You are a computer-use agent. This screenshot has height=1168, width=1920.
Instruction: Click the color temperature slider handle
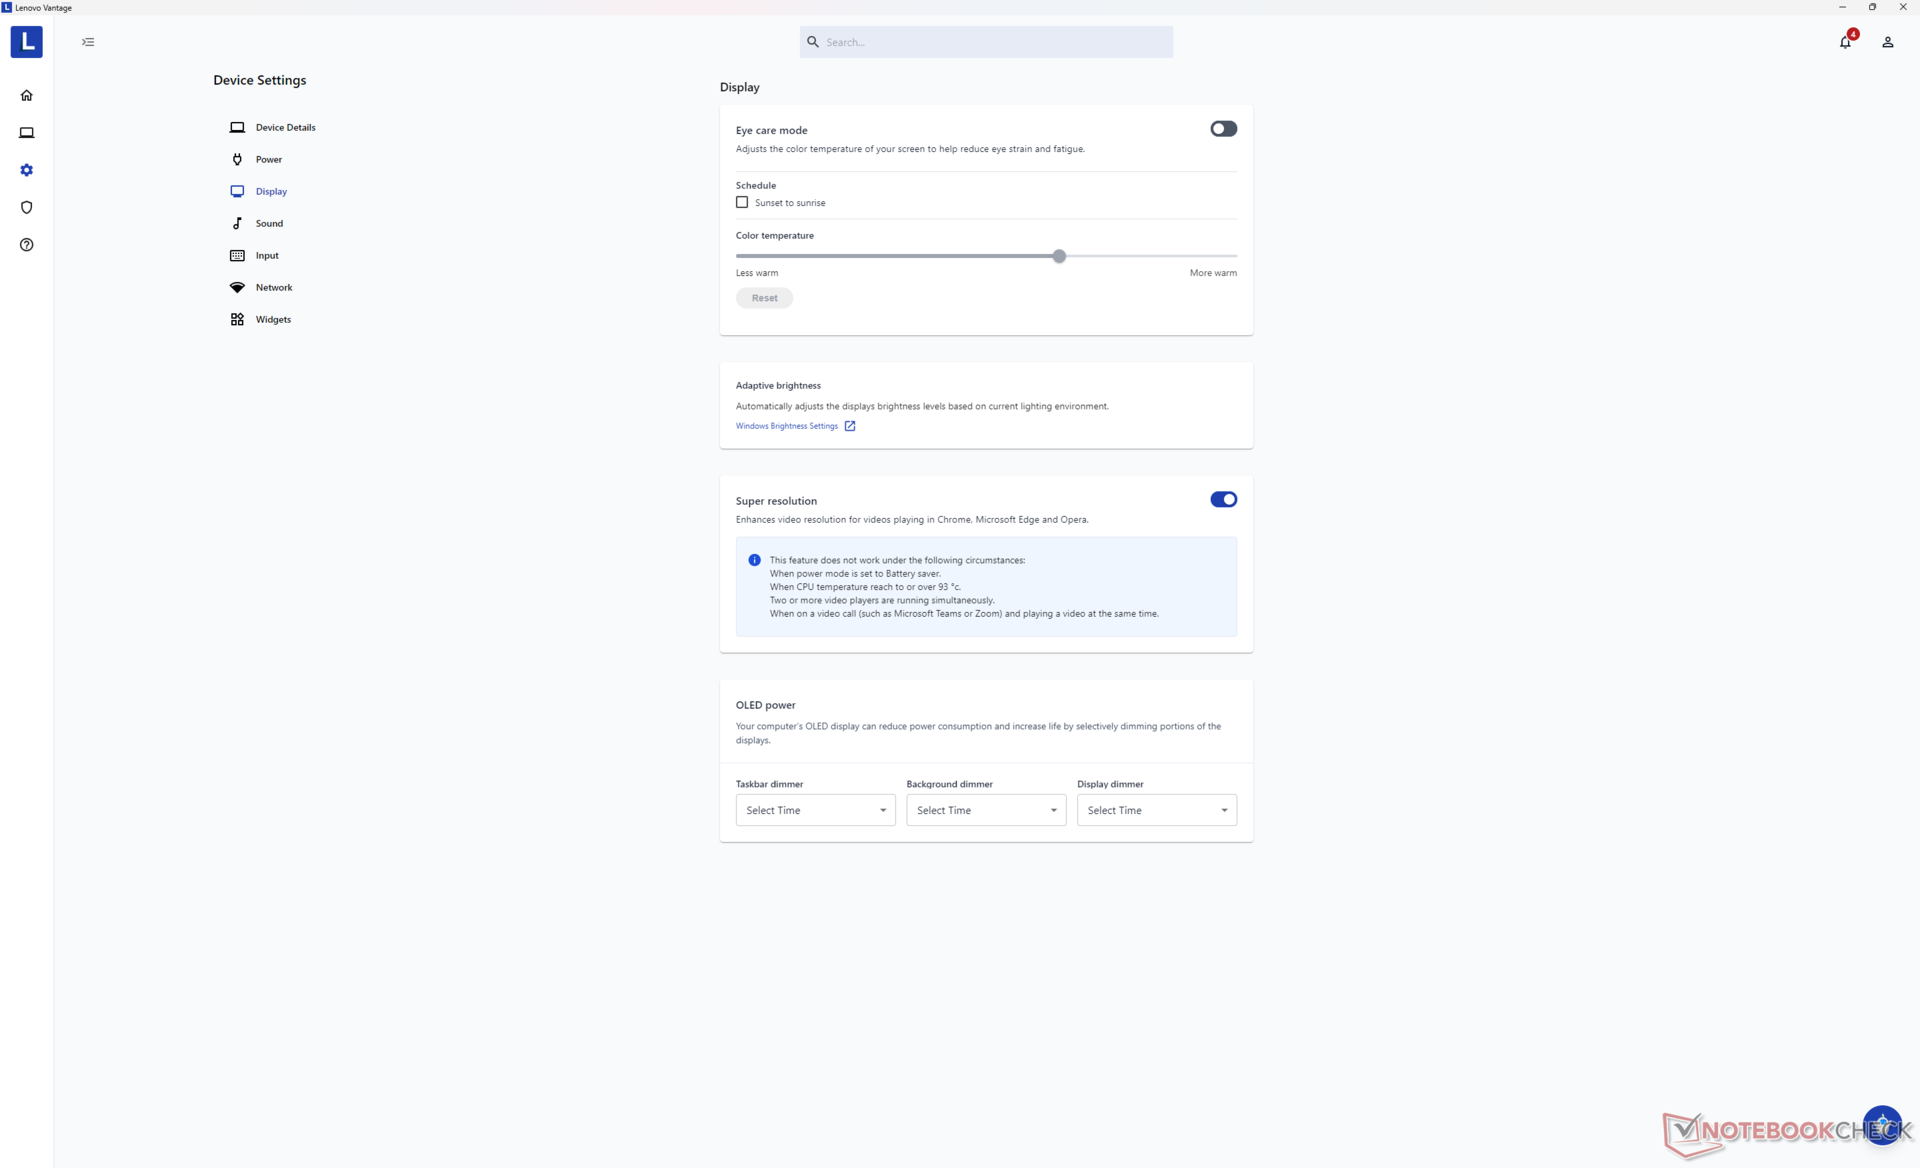1059,257
